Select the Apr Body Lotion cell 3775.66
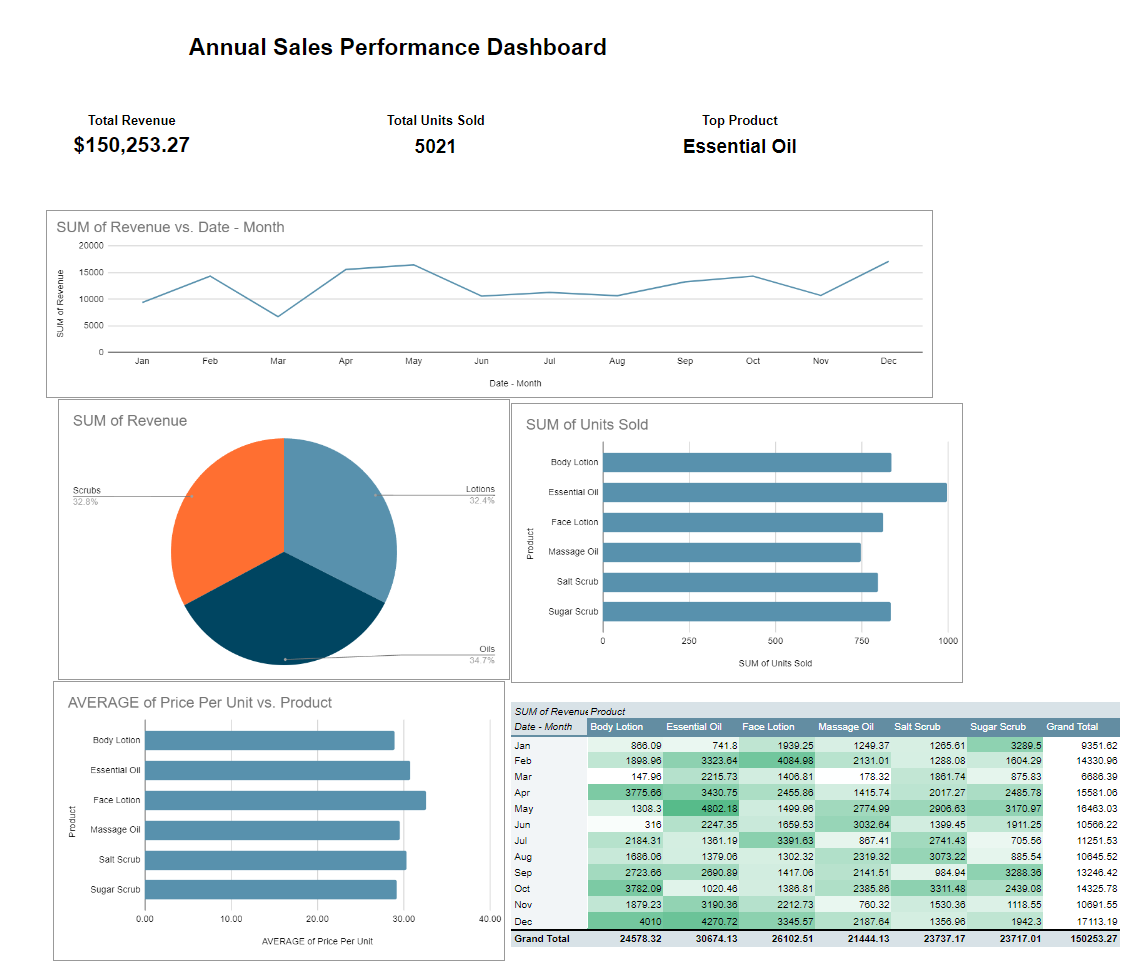 pos(624,793)
